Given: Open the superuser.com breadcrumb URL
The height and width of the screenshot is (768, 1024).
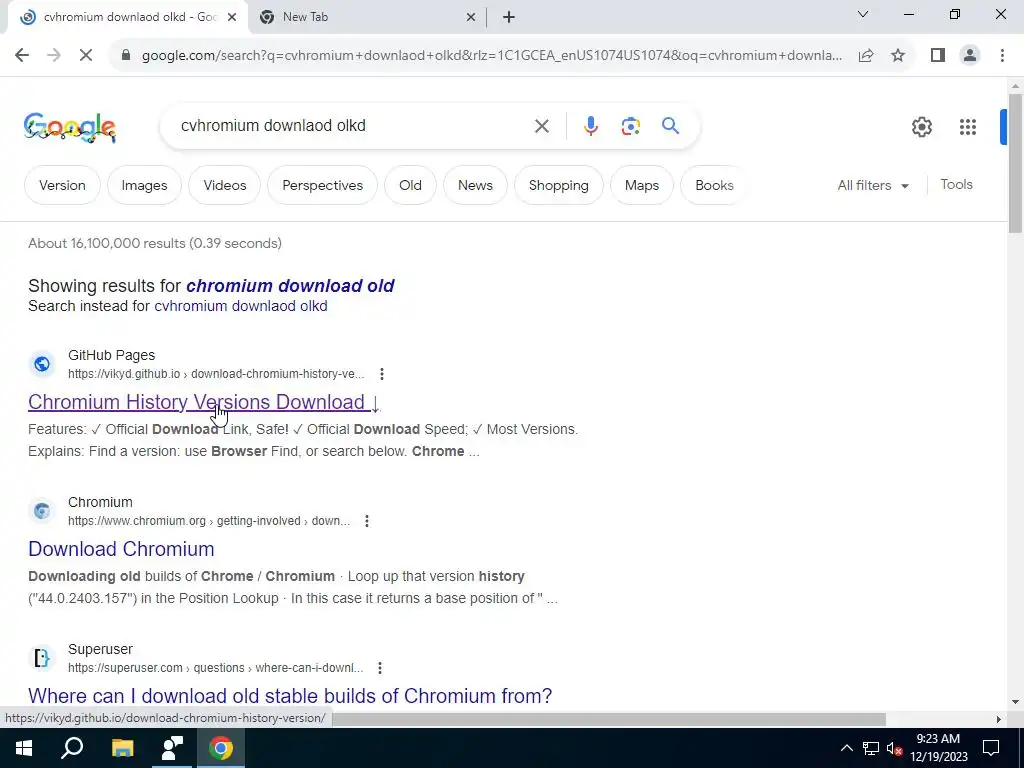Looking at the screenshot, I should click(x=215, y=668).
